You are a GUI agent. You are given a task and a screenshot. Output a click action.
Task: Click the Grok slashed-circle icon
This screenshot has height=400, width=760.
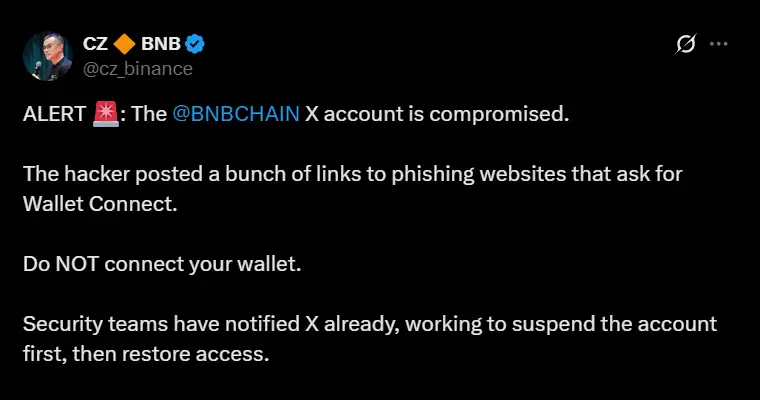point(686,44)
